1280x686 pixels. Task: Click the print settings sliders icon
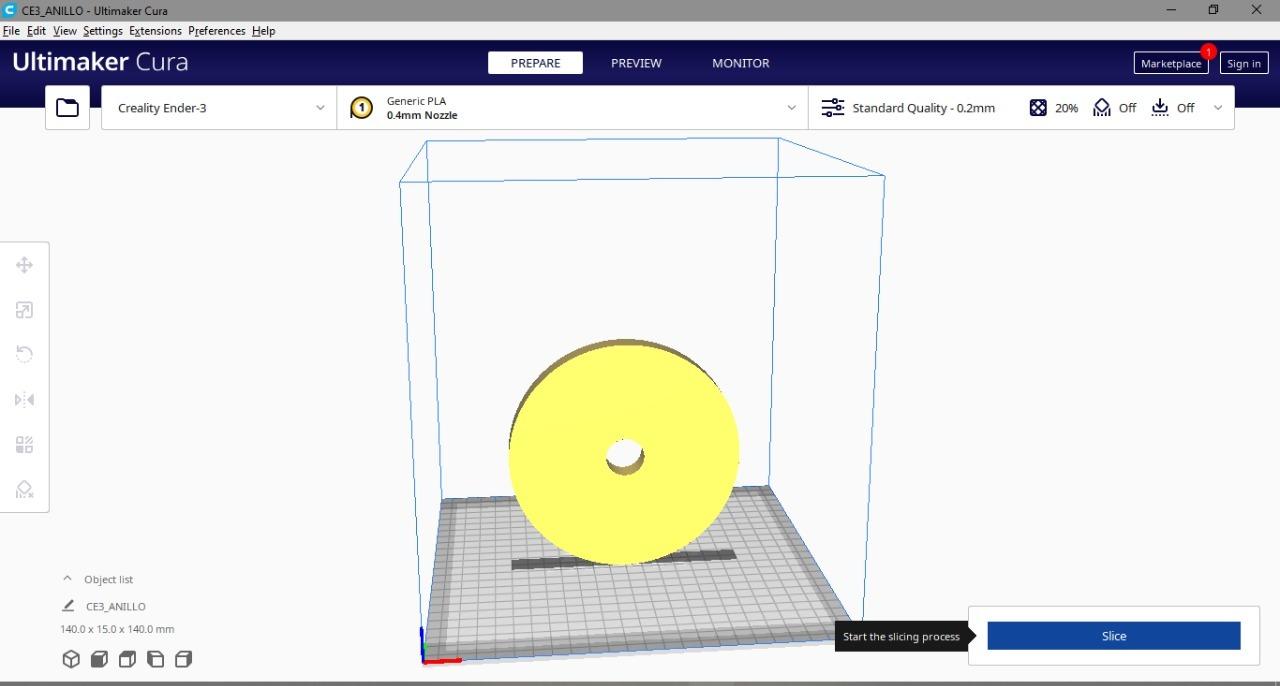point(832,108)
